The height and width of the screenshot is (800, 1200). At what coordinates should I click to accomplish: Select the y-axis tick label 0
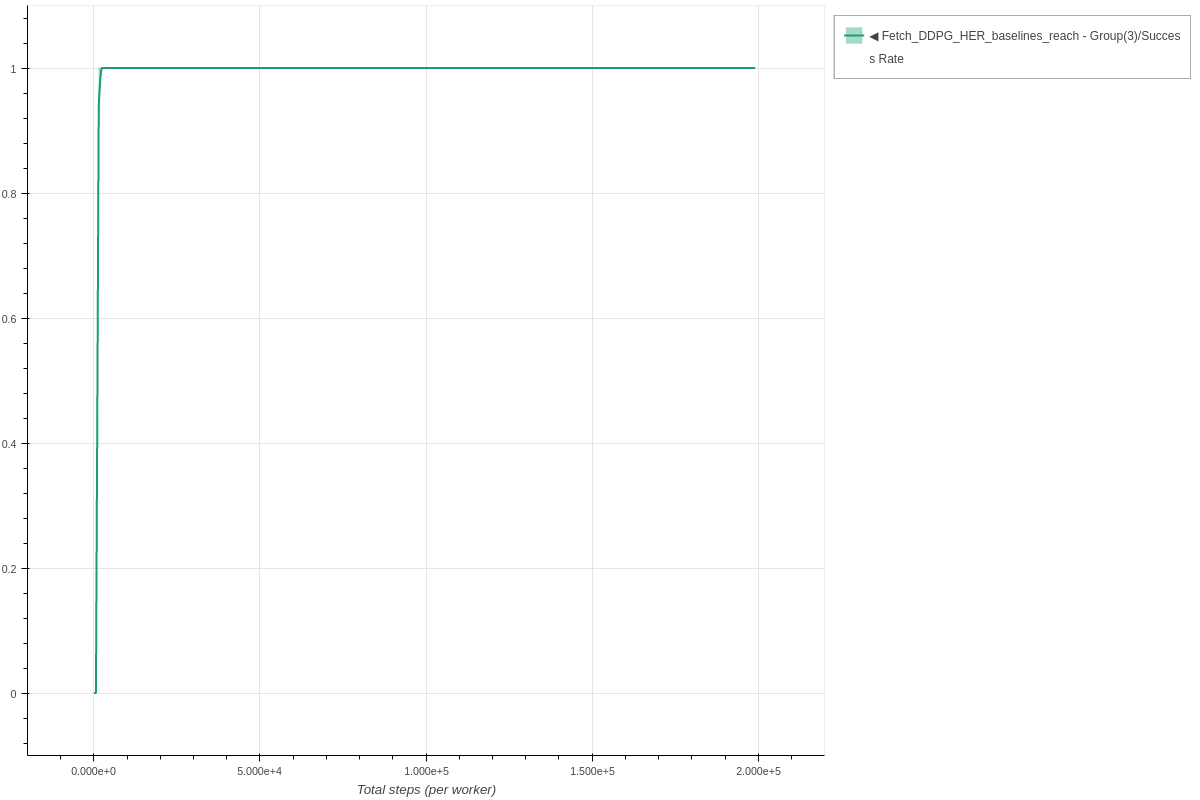(13, 694)
